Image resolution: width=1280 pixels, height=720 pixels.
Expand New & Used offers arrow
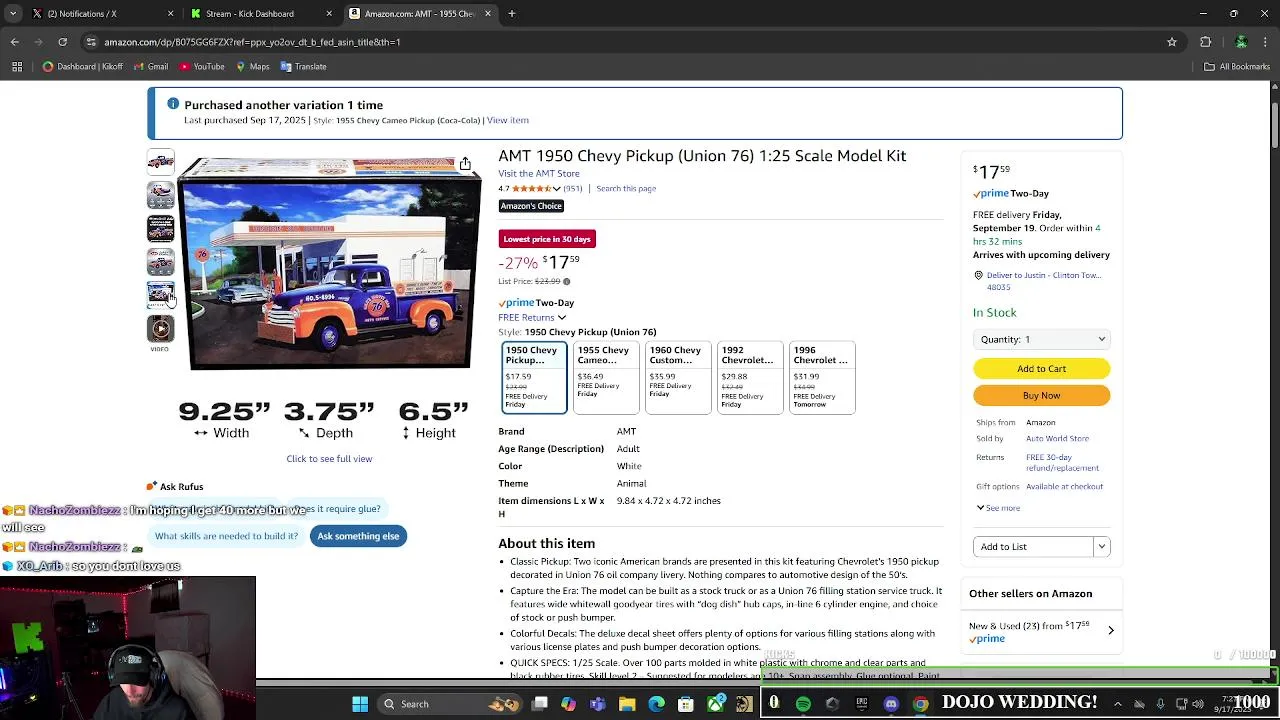[x=1111, y=631]
